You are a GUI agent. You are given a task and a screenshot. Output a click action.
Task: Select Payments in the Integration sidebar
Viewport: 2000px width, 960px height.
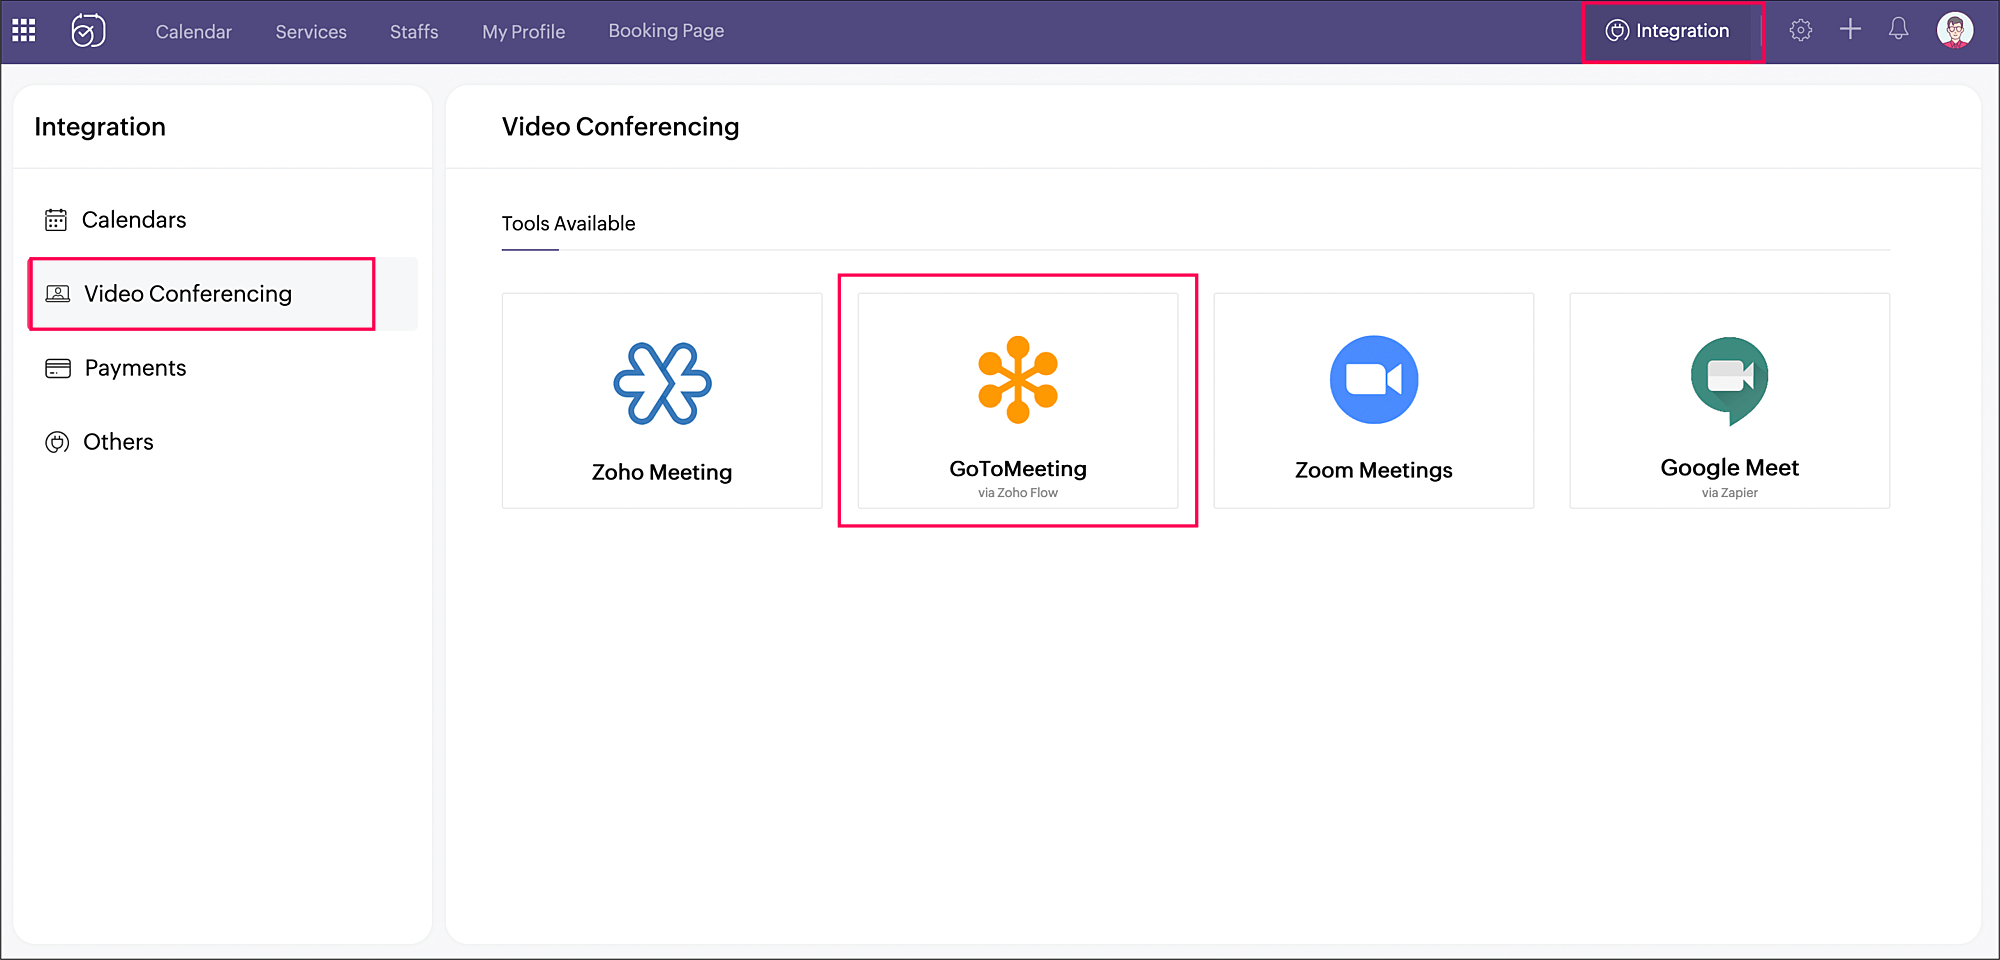pyautogui.click(x=222, y=368)
